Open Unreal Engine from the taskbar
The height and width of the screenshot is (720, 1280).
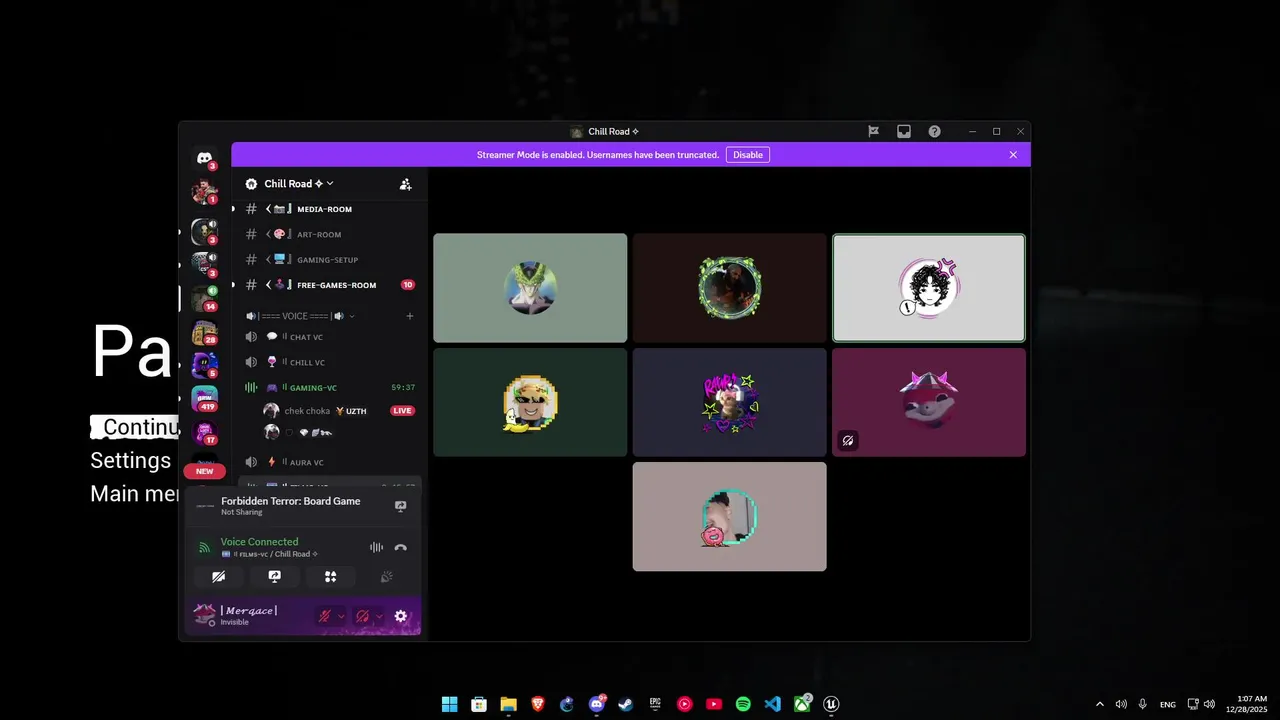[x=831, y=704]
